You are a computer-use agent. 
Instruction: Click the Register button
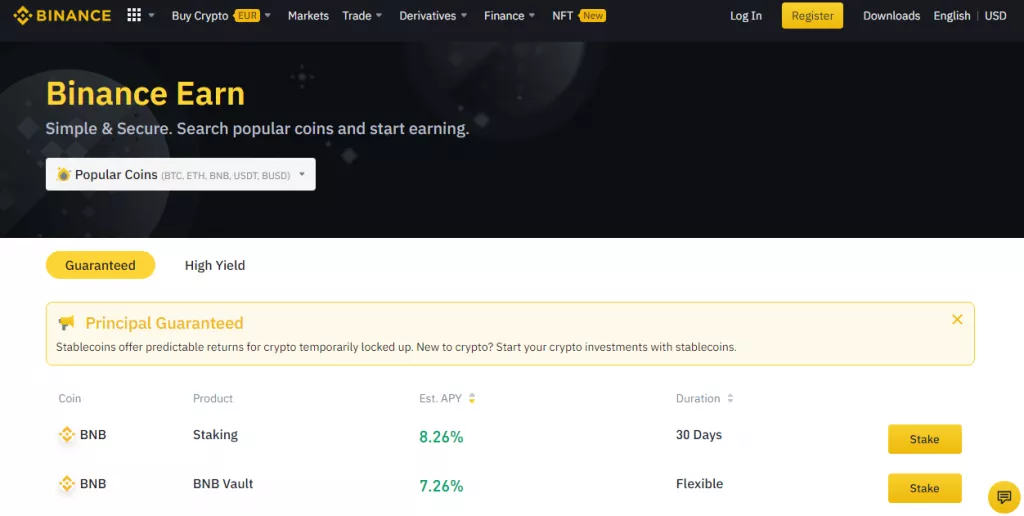pos(812,16)
